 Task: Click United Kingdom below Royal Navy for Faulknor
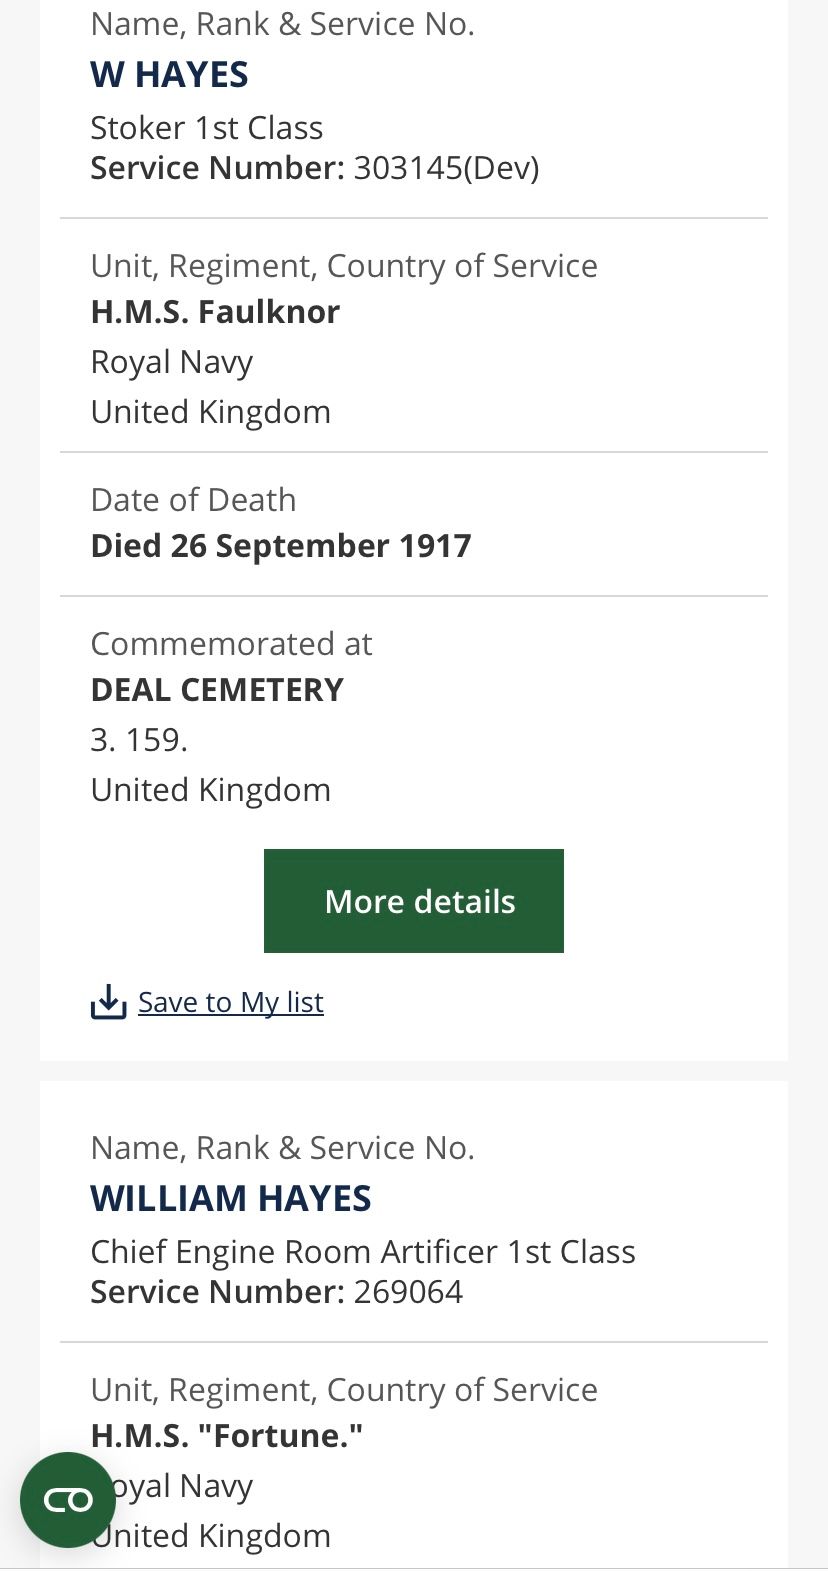pos(211,412)
